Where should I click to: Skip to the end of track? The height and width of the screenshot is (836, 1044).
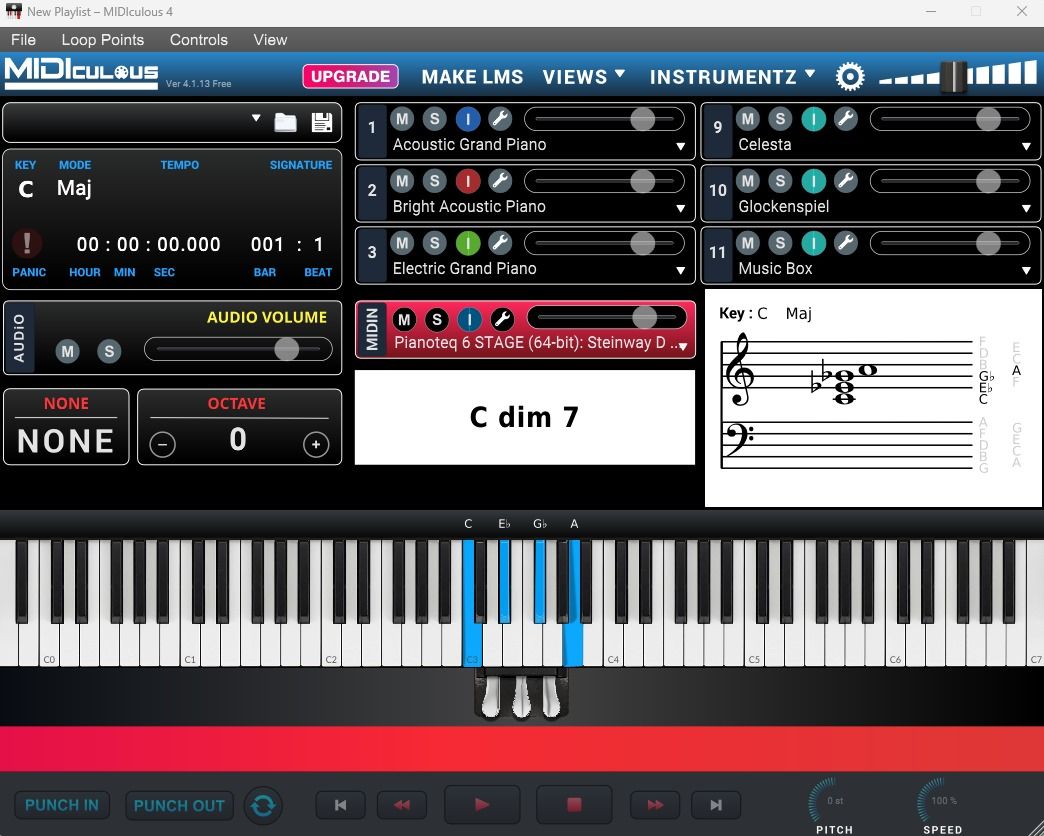click(716, 805)
